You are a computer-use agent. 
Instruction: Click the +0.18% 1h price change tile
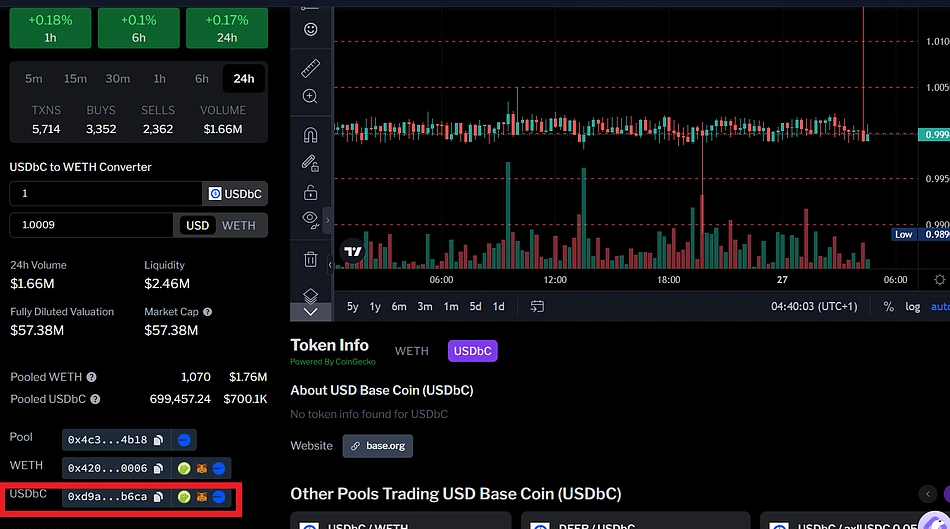[50, 28]
